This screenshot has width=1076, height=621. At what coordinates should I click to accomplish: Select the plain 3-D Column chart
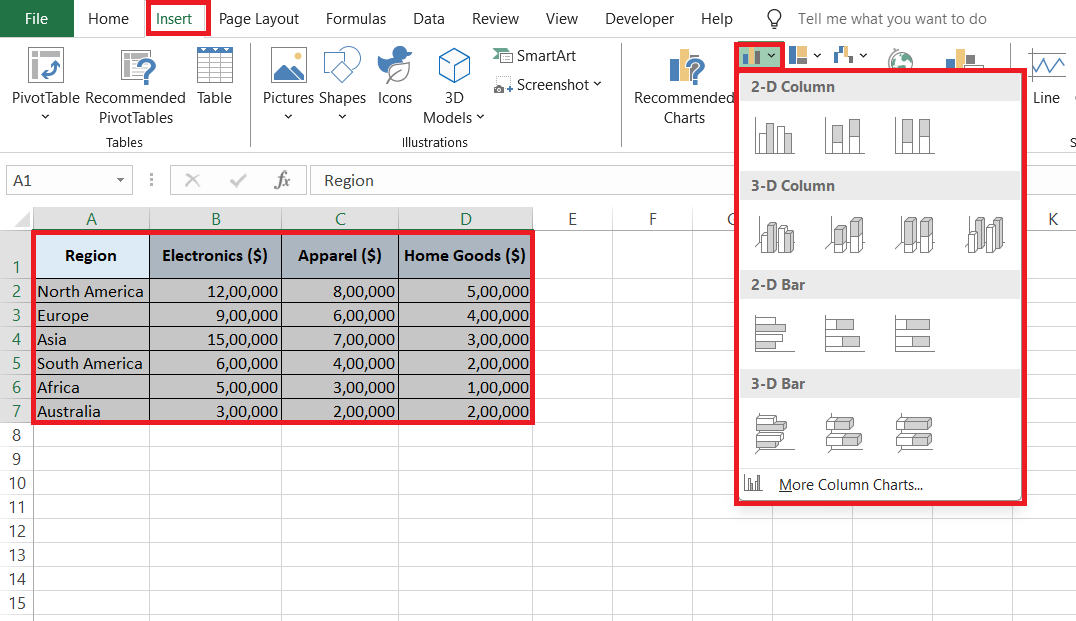coord(985,235)
